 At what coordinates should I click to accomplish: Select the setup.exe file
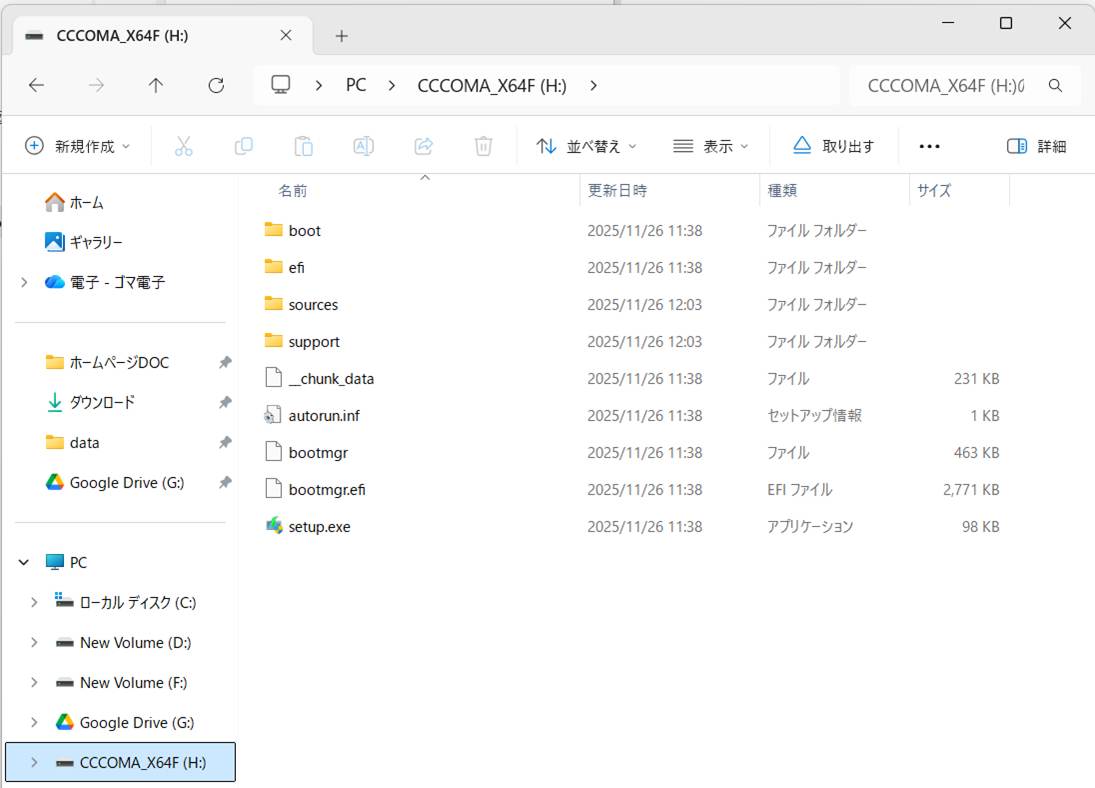click(x=319, y=526)
